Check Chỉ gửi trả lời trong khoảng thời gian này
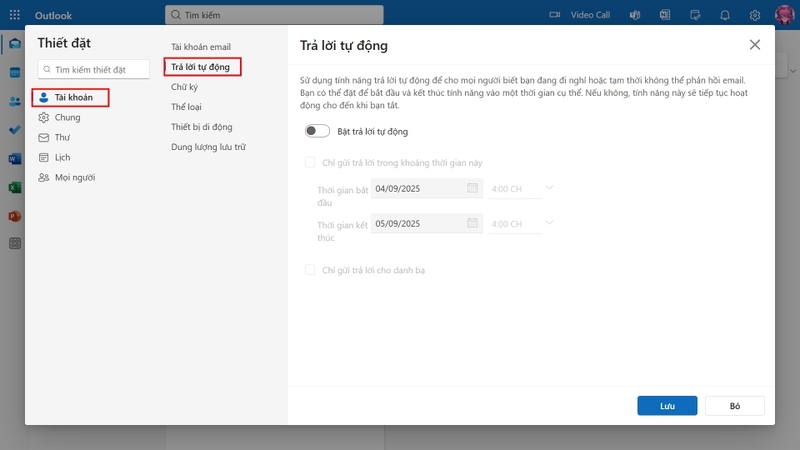 pos(310,163)
